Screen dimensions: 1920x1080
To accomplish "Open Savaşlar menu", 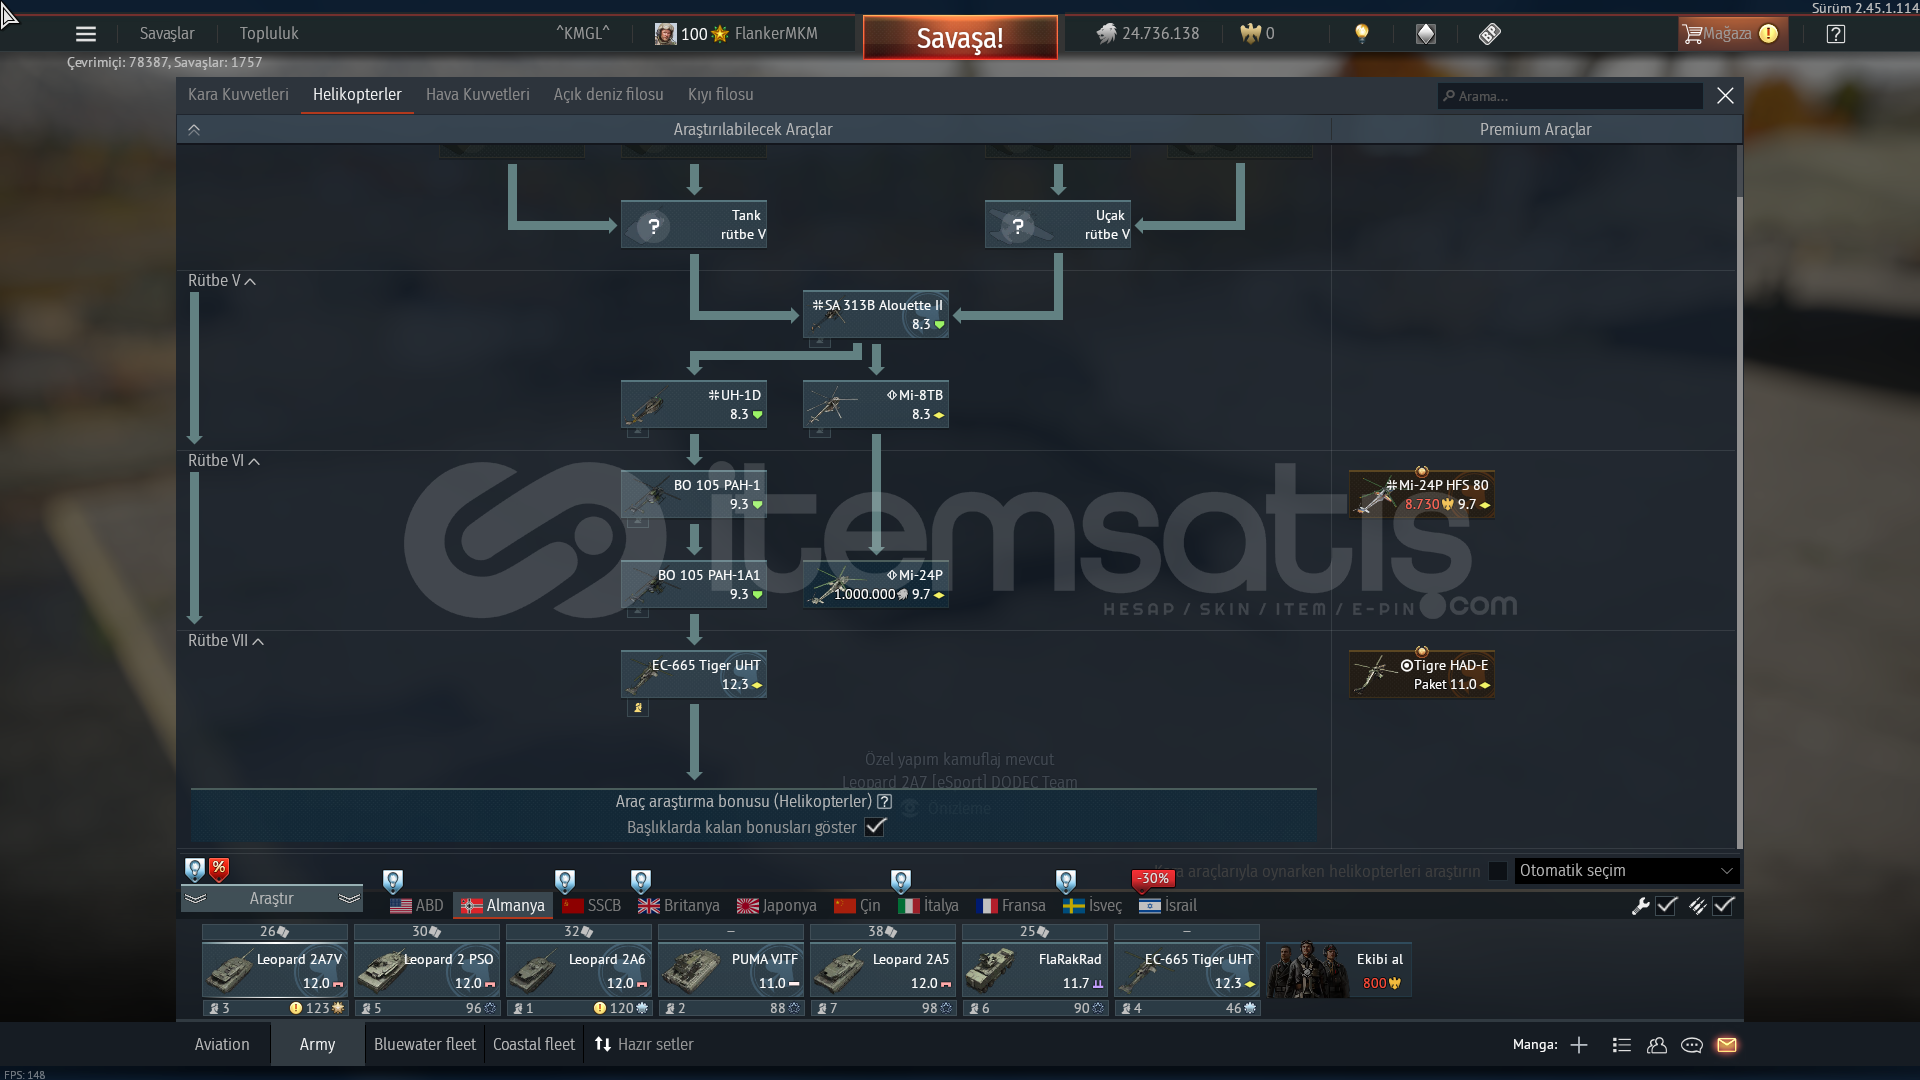I will coord(167,34).
